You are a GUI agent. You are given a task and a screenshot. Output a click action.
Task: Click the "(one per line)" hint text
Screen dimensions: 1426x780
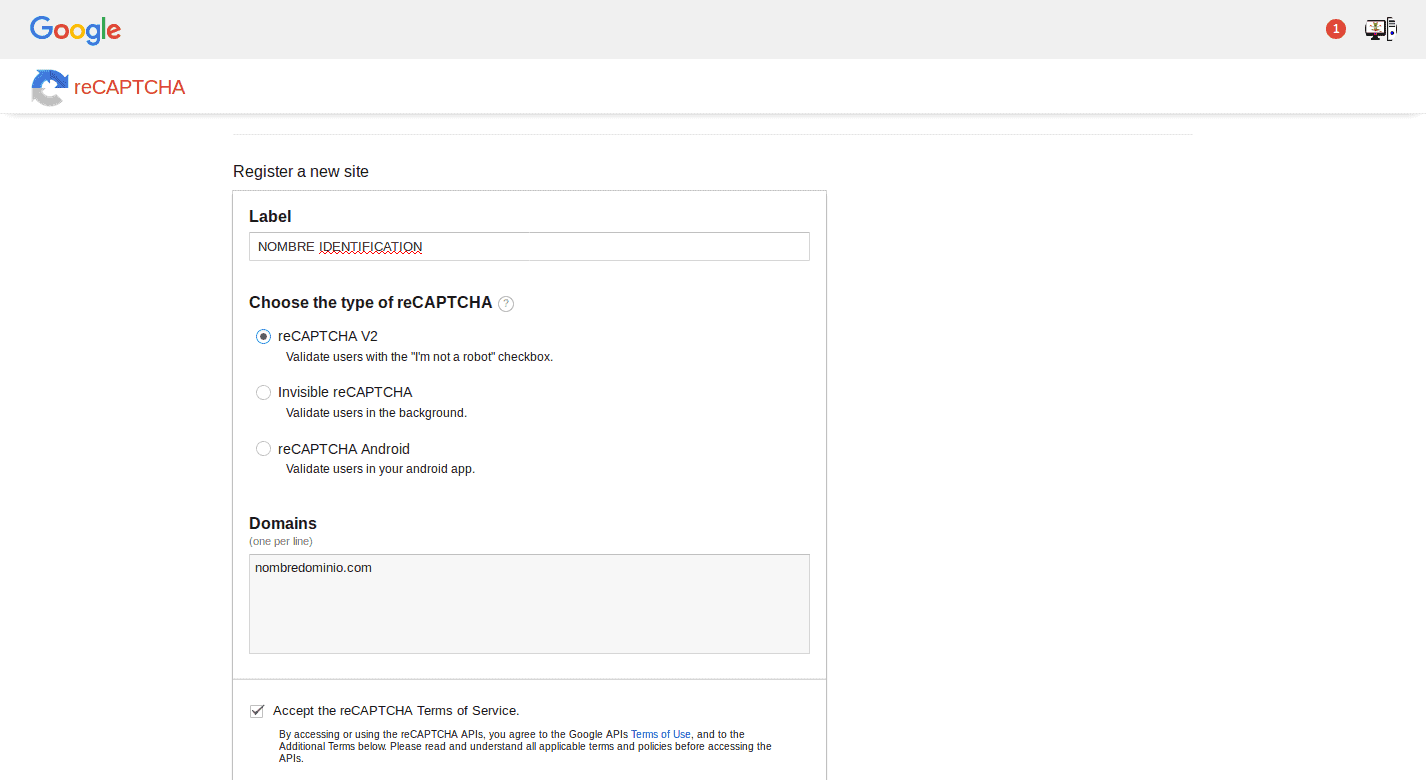tap(281, 541)
